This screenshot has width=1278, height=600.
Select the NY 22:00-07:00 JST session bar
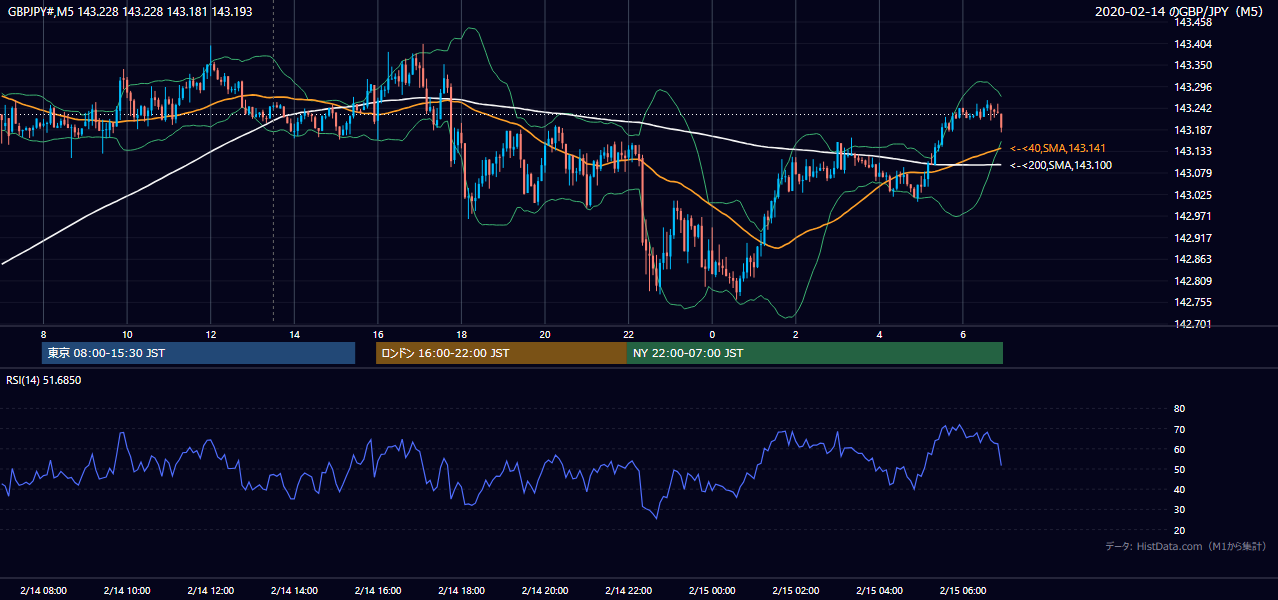point(814,353)
